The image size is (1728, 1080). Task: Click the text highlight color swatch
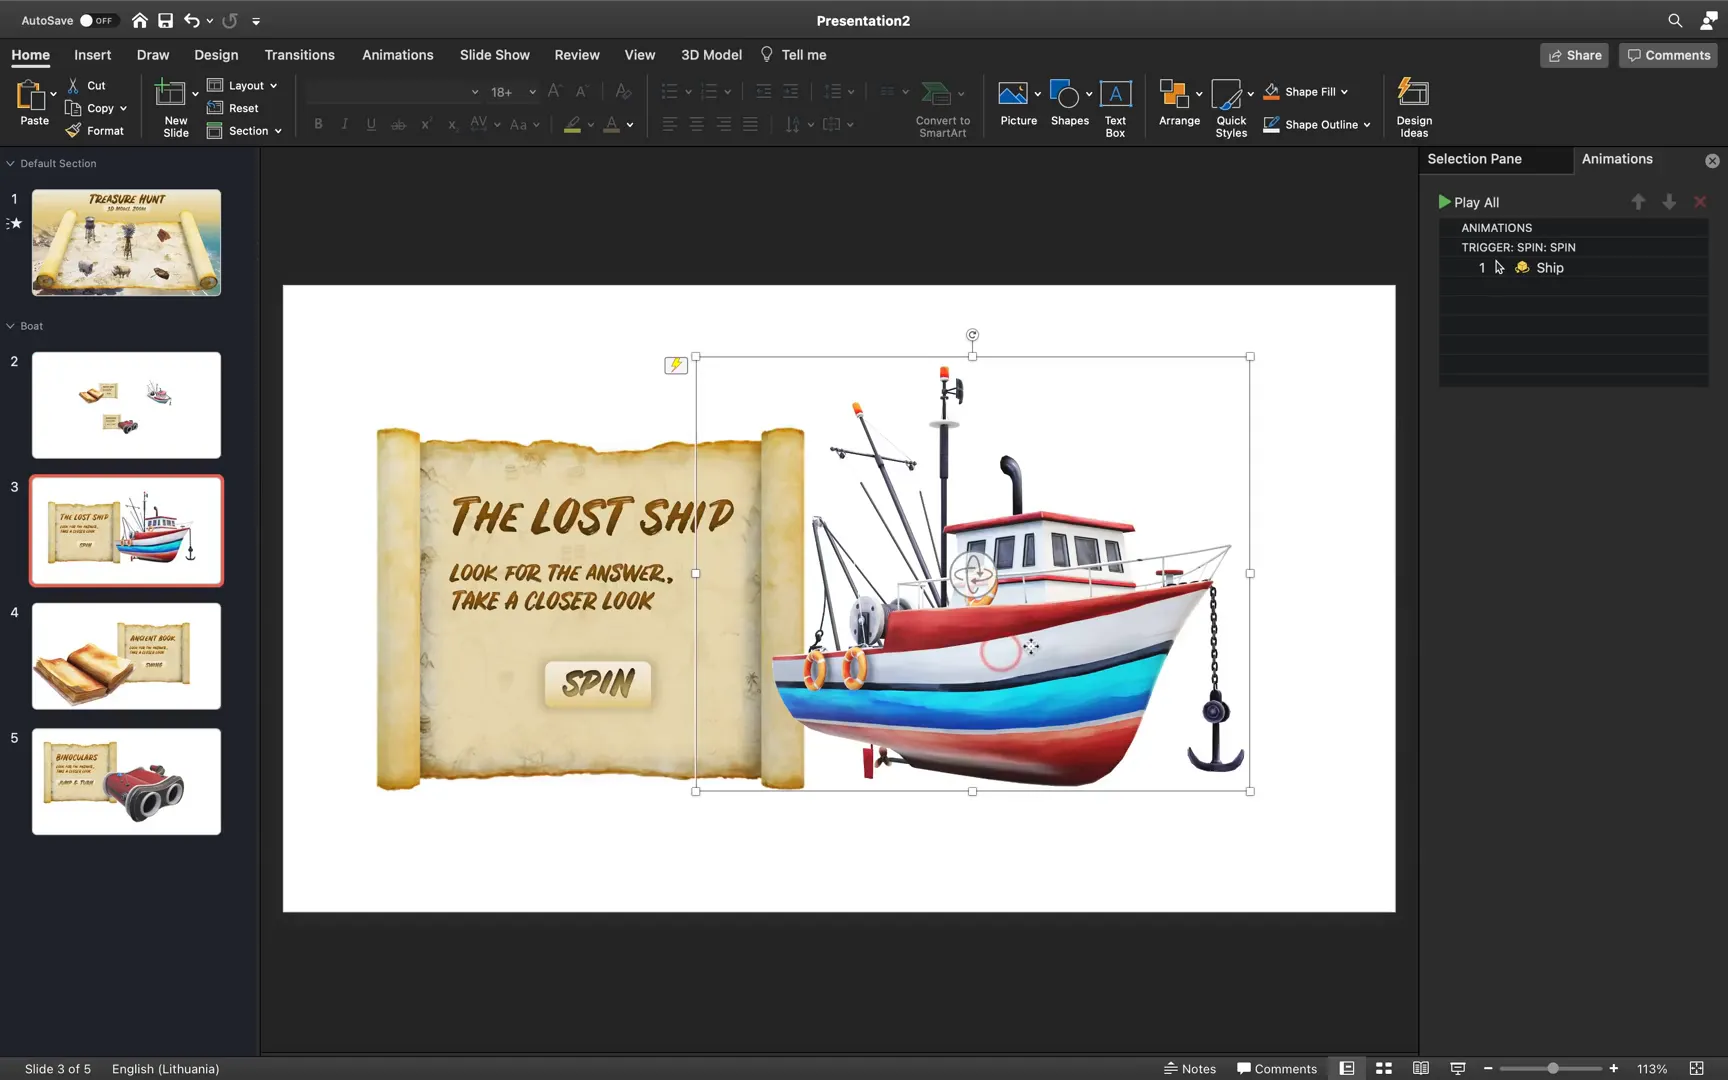(x=572, y=124)
